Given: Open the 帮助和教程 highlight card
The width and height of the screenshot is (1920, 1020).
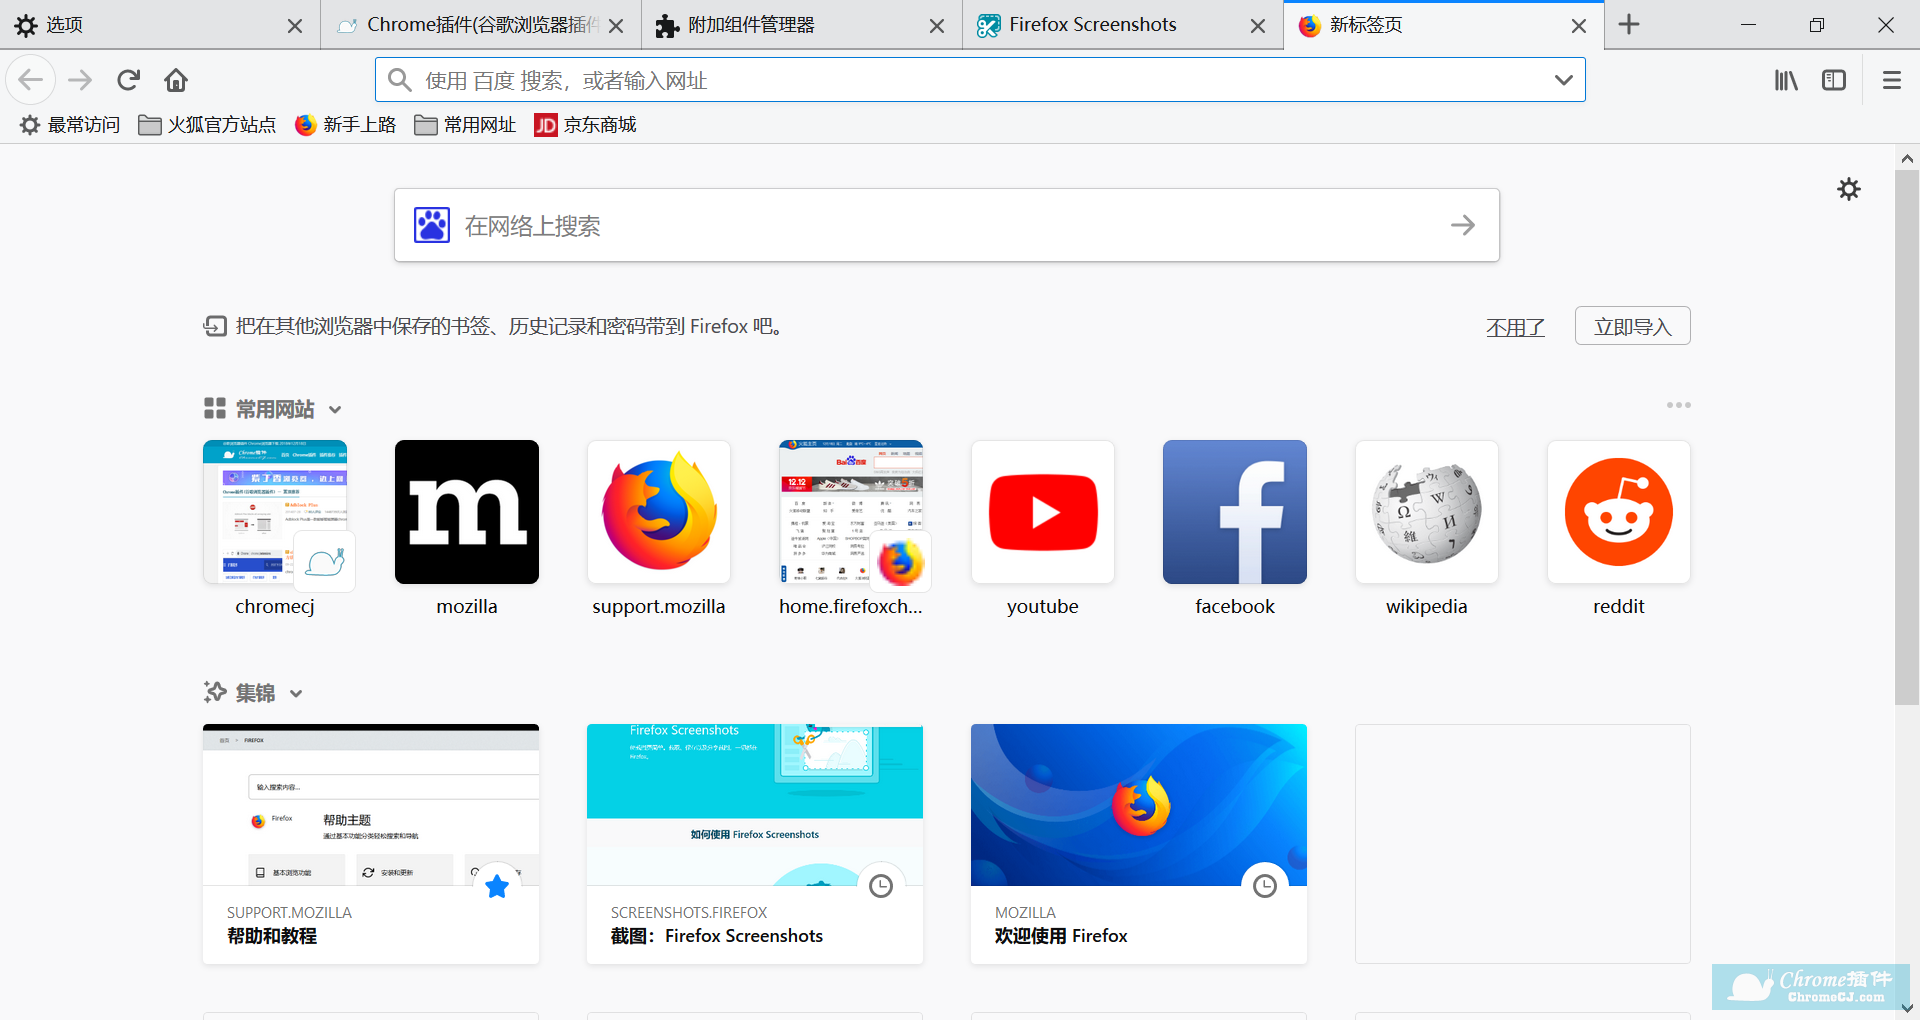Looking at the screenshot, I should (371, 844).
